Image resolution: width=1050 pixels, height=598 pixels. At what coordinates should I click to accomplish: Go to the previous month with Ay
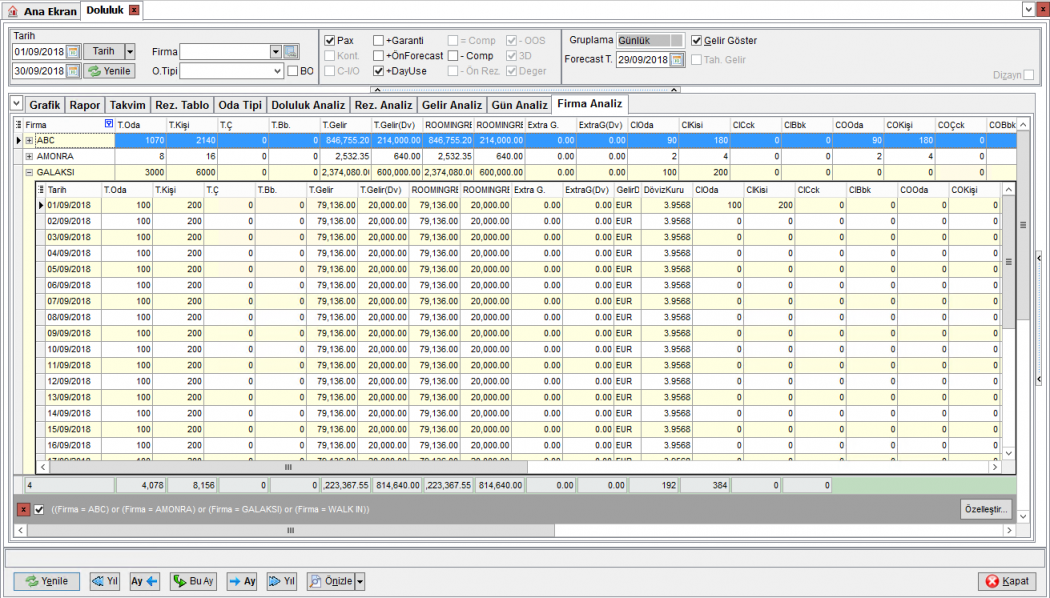coord(145,581)
